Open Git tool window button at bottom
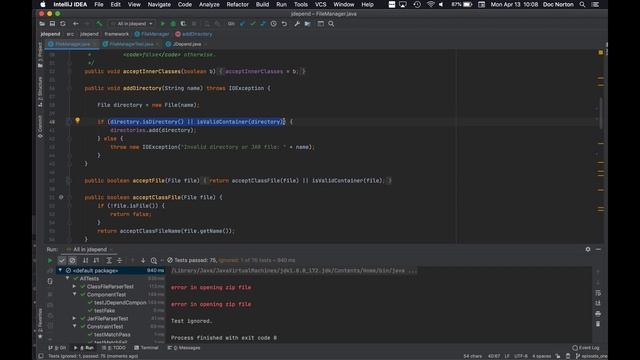This screenshot has width=640, height=360. [57, 348]
